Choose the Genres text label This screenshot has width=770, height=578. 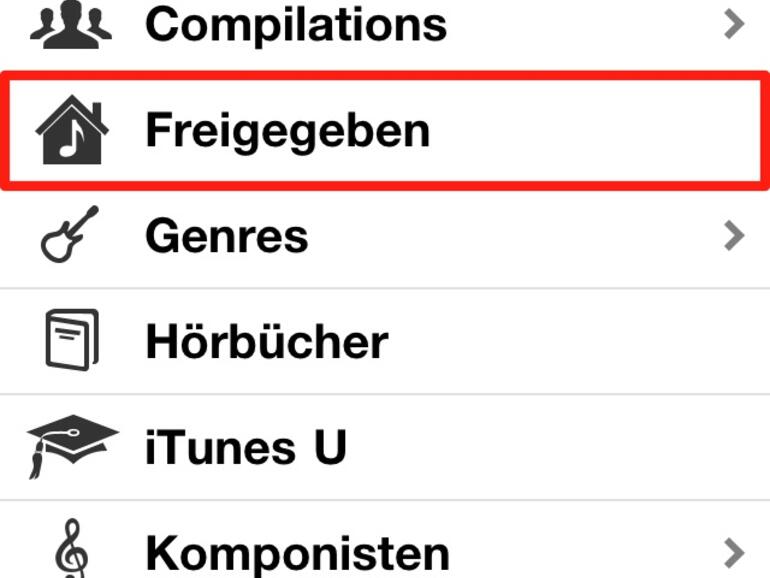point(227,236)
